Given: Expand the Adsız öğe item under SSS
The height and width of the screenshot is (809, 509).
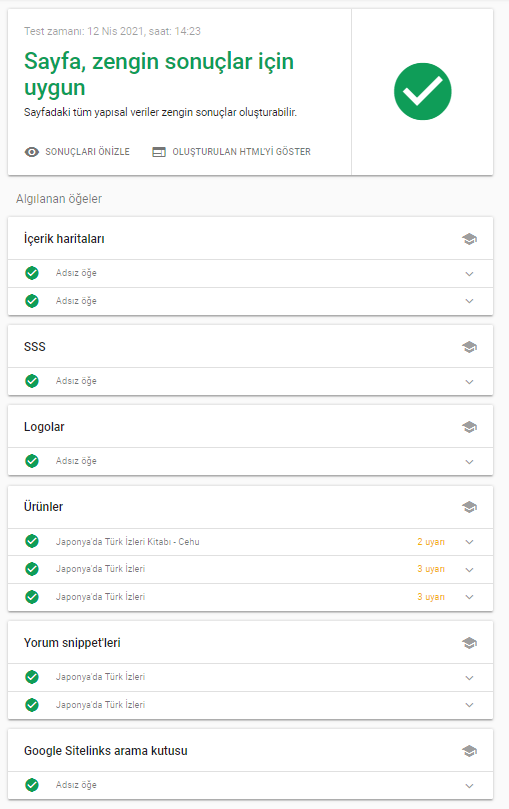Looking at the screenshot, I should click(251, 381).
